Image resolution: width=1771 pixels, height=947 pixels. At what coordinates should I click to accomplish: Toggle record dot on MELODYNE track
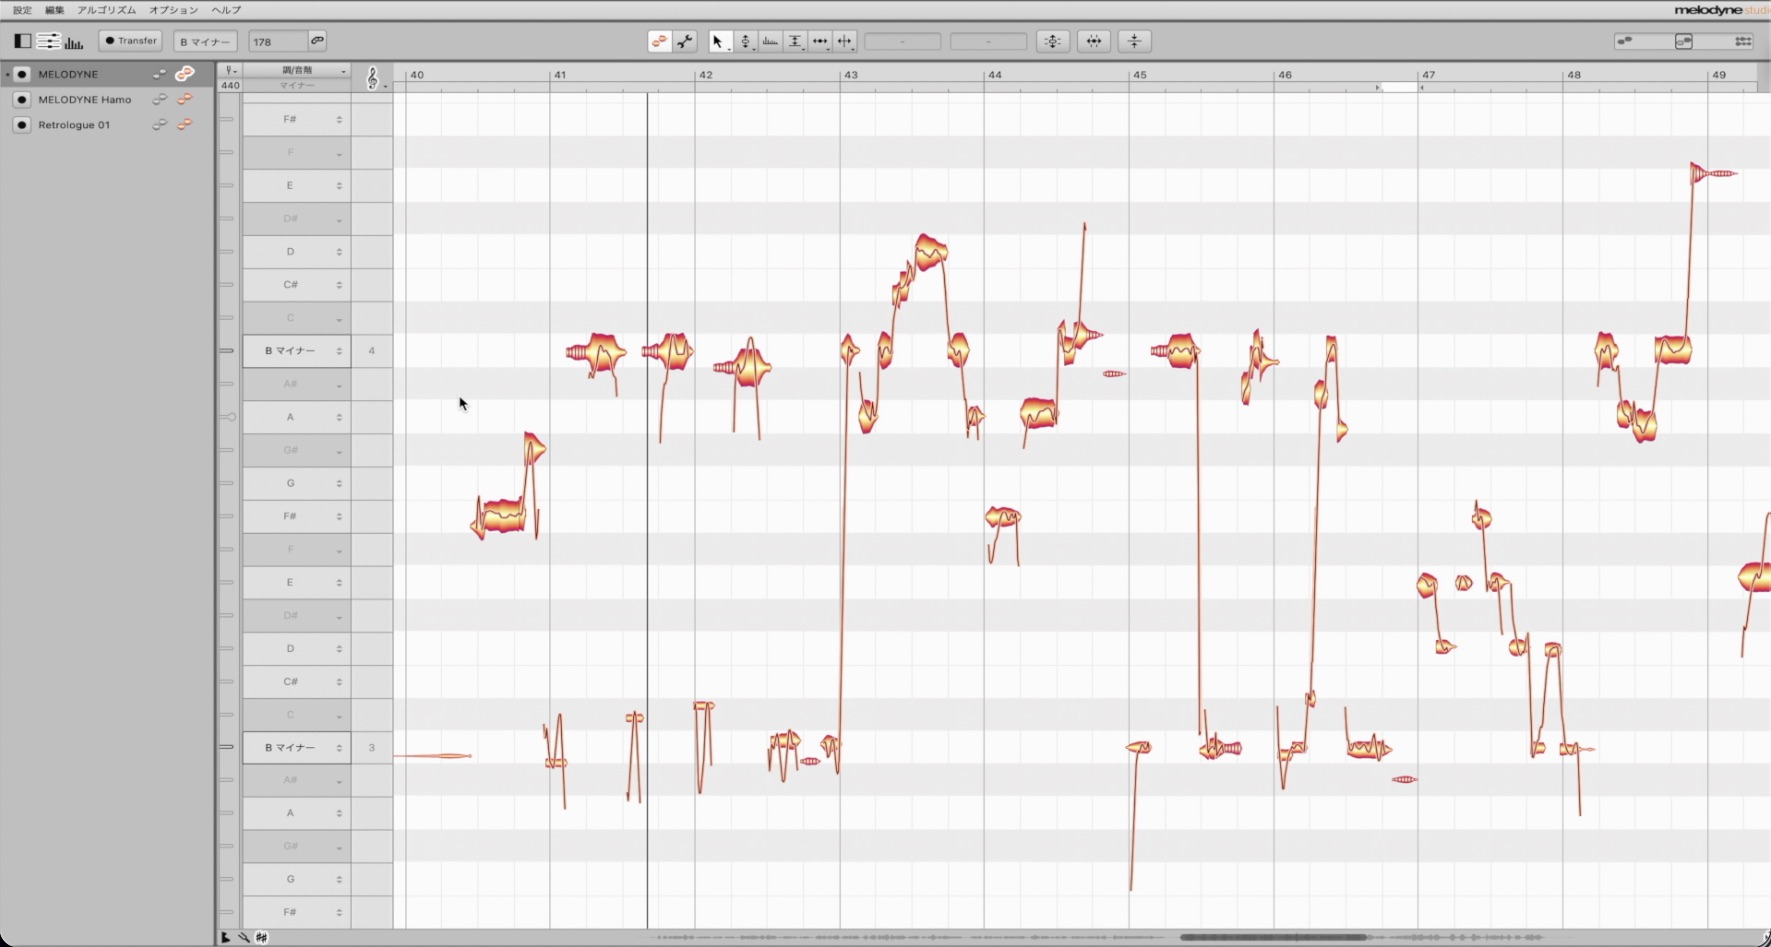(21, 74)
